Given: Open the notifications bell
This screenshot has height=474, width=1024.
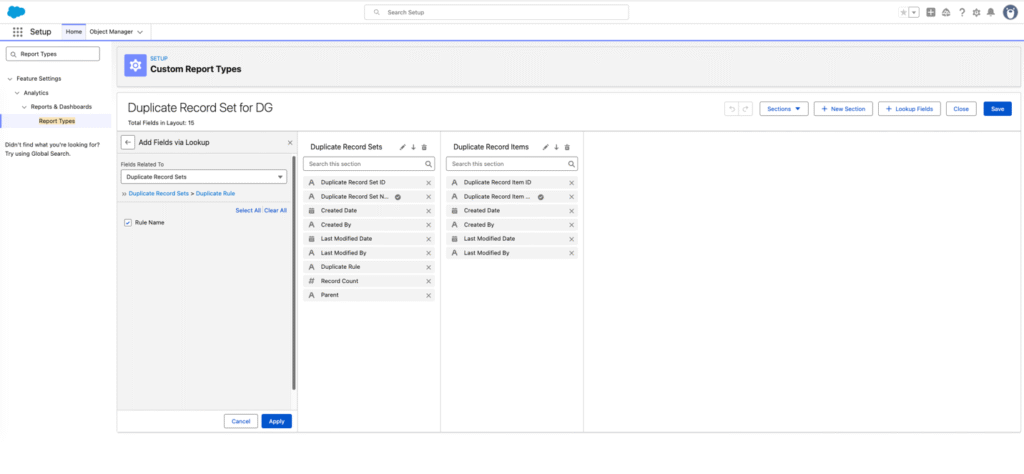Looking at the screenshot, I should (991, 12).
